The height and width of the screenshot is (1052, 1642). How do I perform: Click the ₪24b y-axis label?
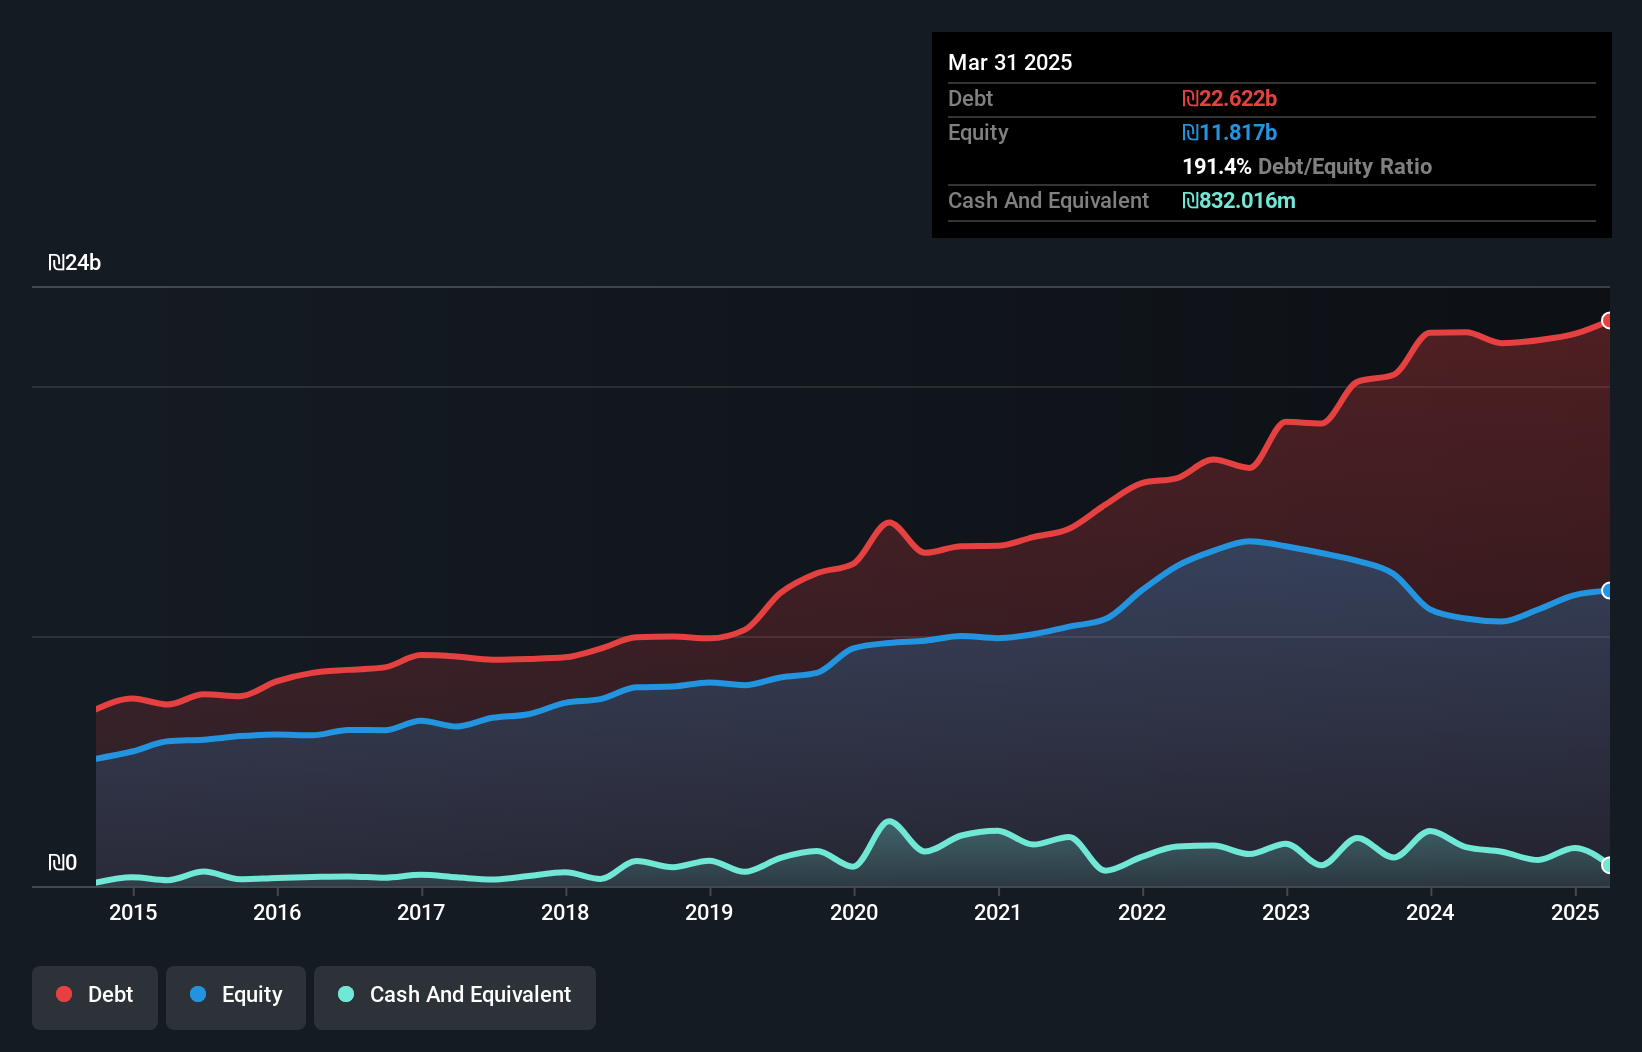75,263
